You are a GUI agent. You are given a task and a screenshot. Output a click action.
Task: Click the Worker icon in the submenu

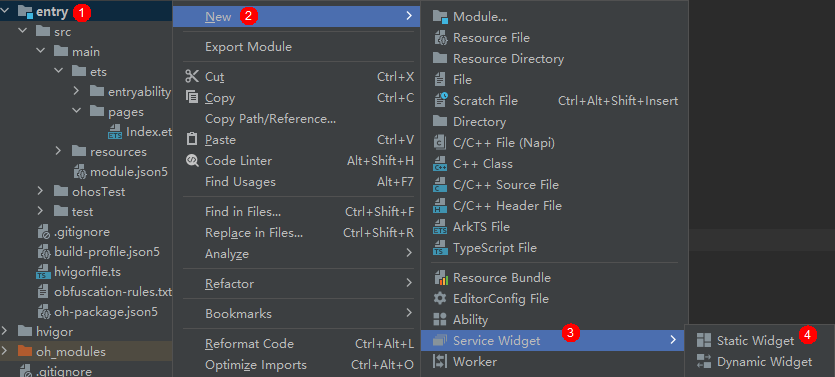click(440, 362)
